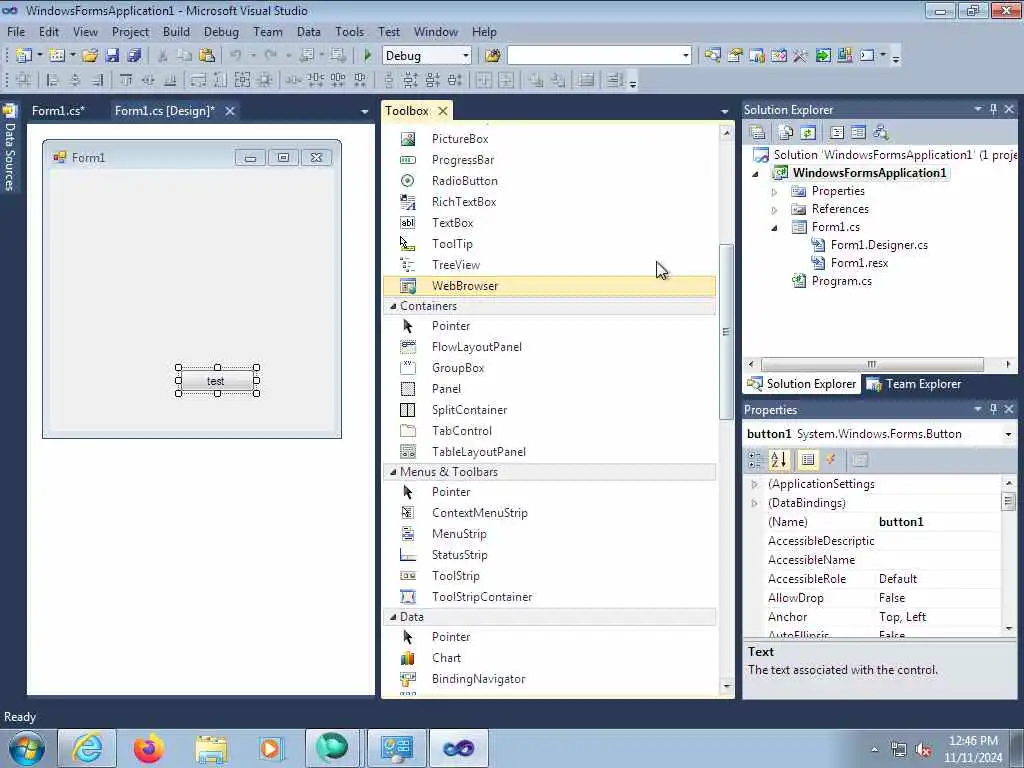
Task: Select the Chart data control
Action: 446,658
